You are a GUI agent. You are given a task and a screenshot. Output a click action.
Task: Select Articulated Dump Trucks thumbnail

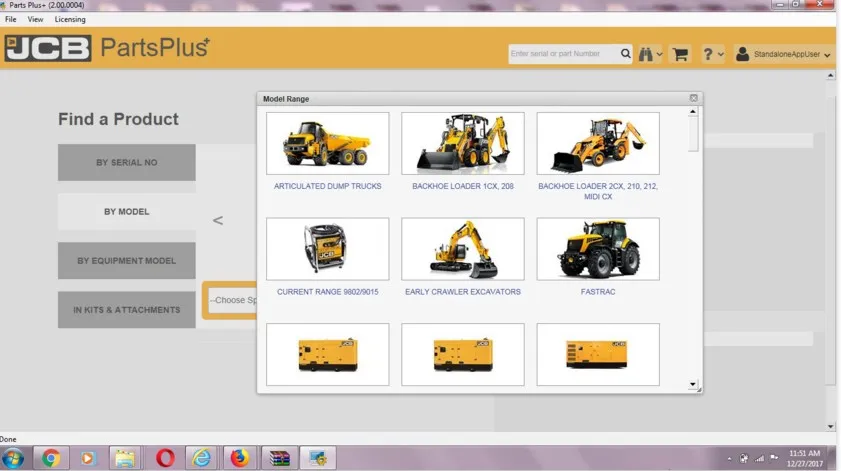[327, 144]
